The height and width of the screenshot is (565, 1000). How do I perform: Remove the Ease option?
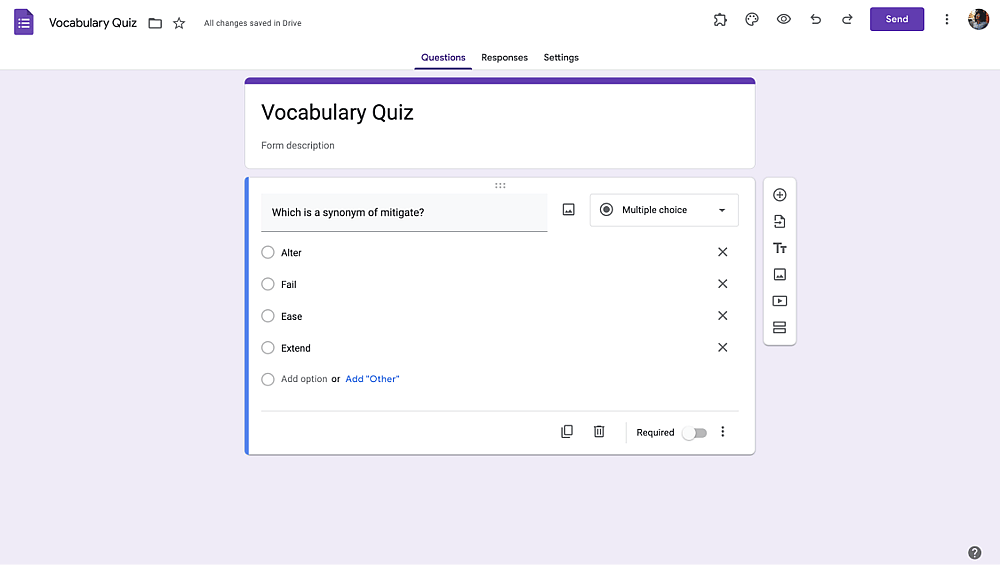pyautogui.click(x=723, y=316)
